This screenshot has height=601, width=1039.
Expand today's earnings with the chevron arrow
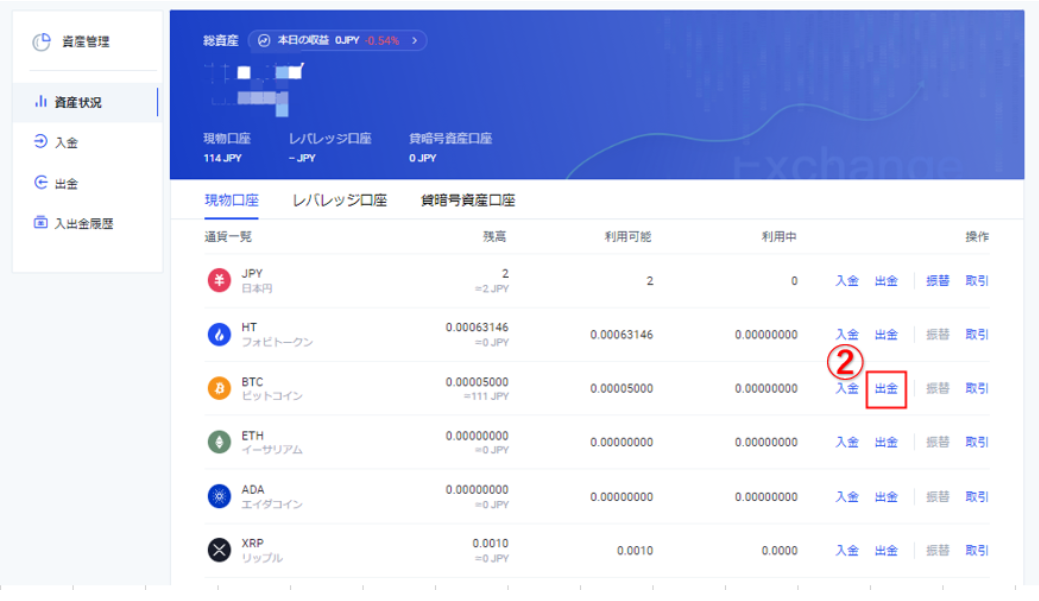point(415,40)
